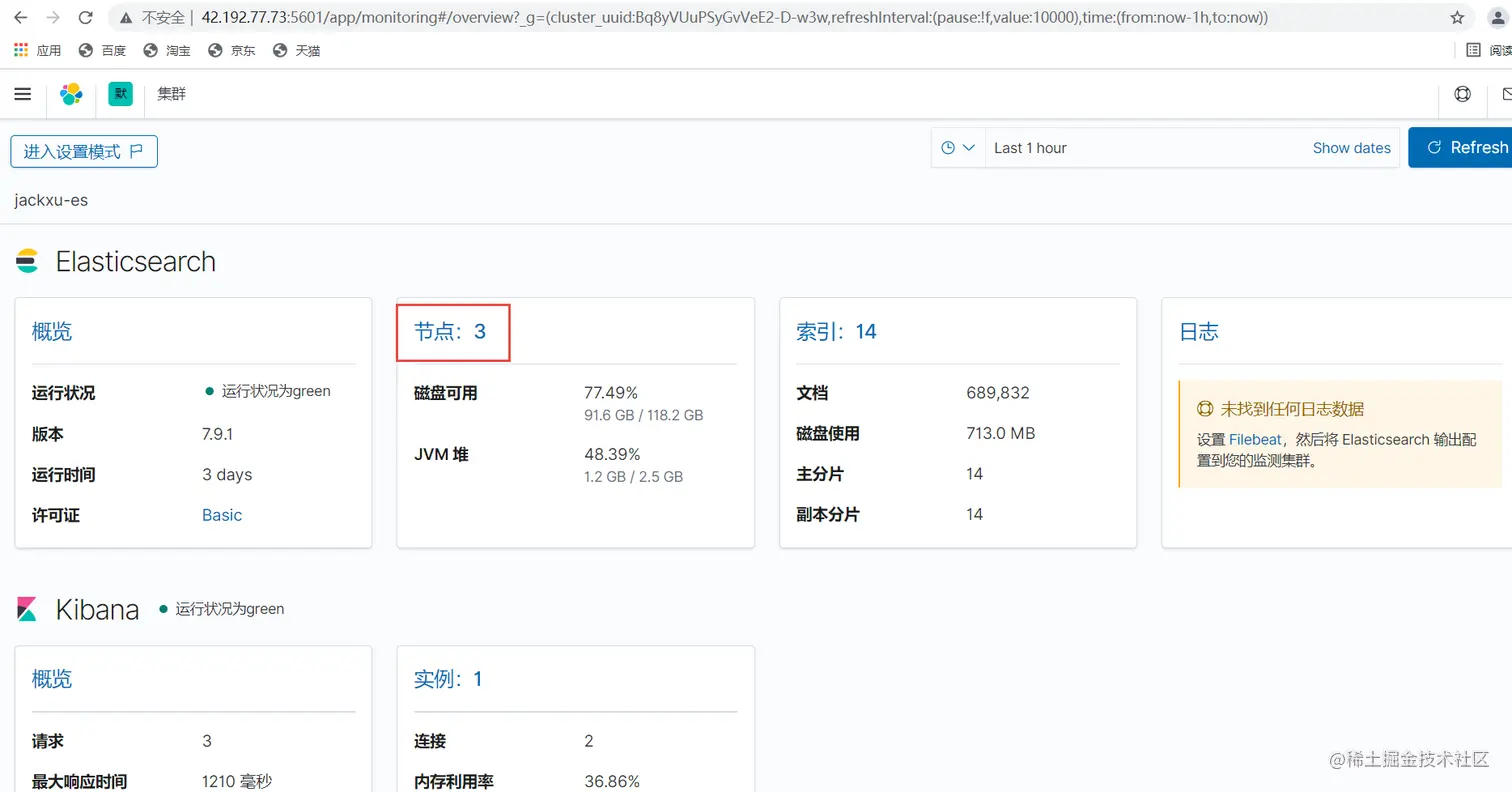The width and height of the screenshot is (1512, 792).
Task: Click 进入设置模式 button
Action: [x=84, y=151]
